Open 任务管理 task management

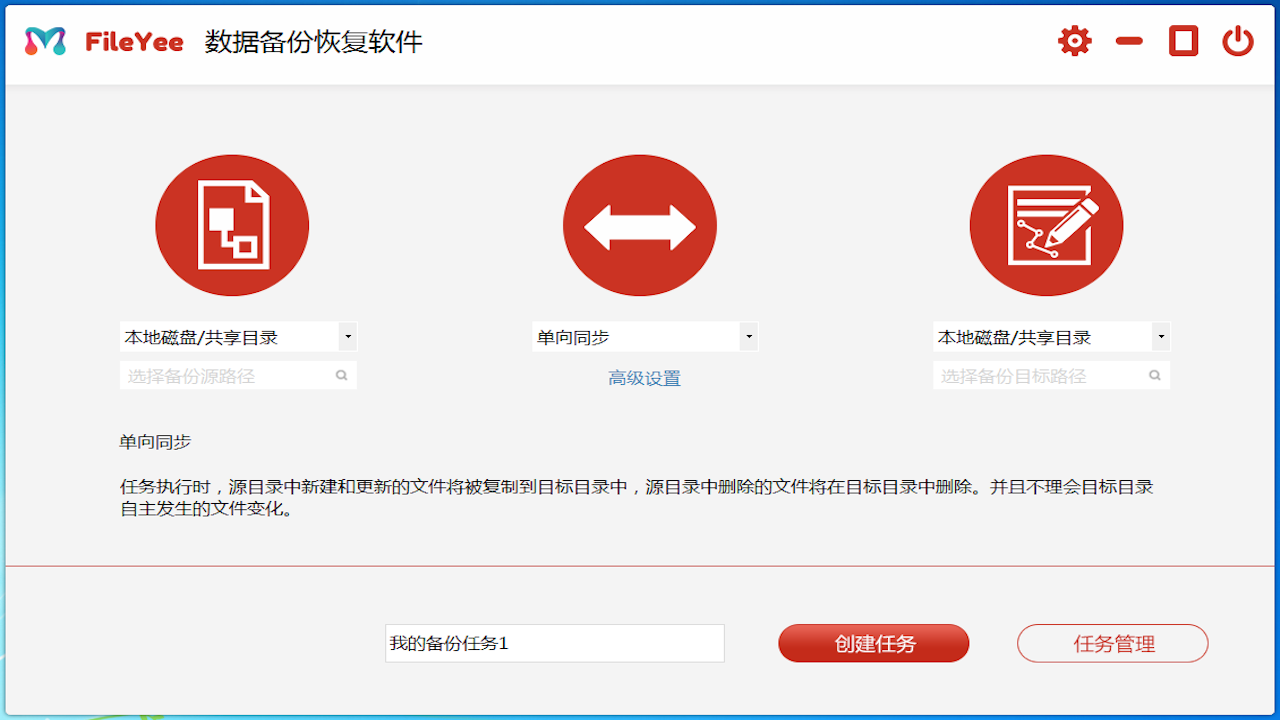pos(1112,643)
